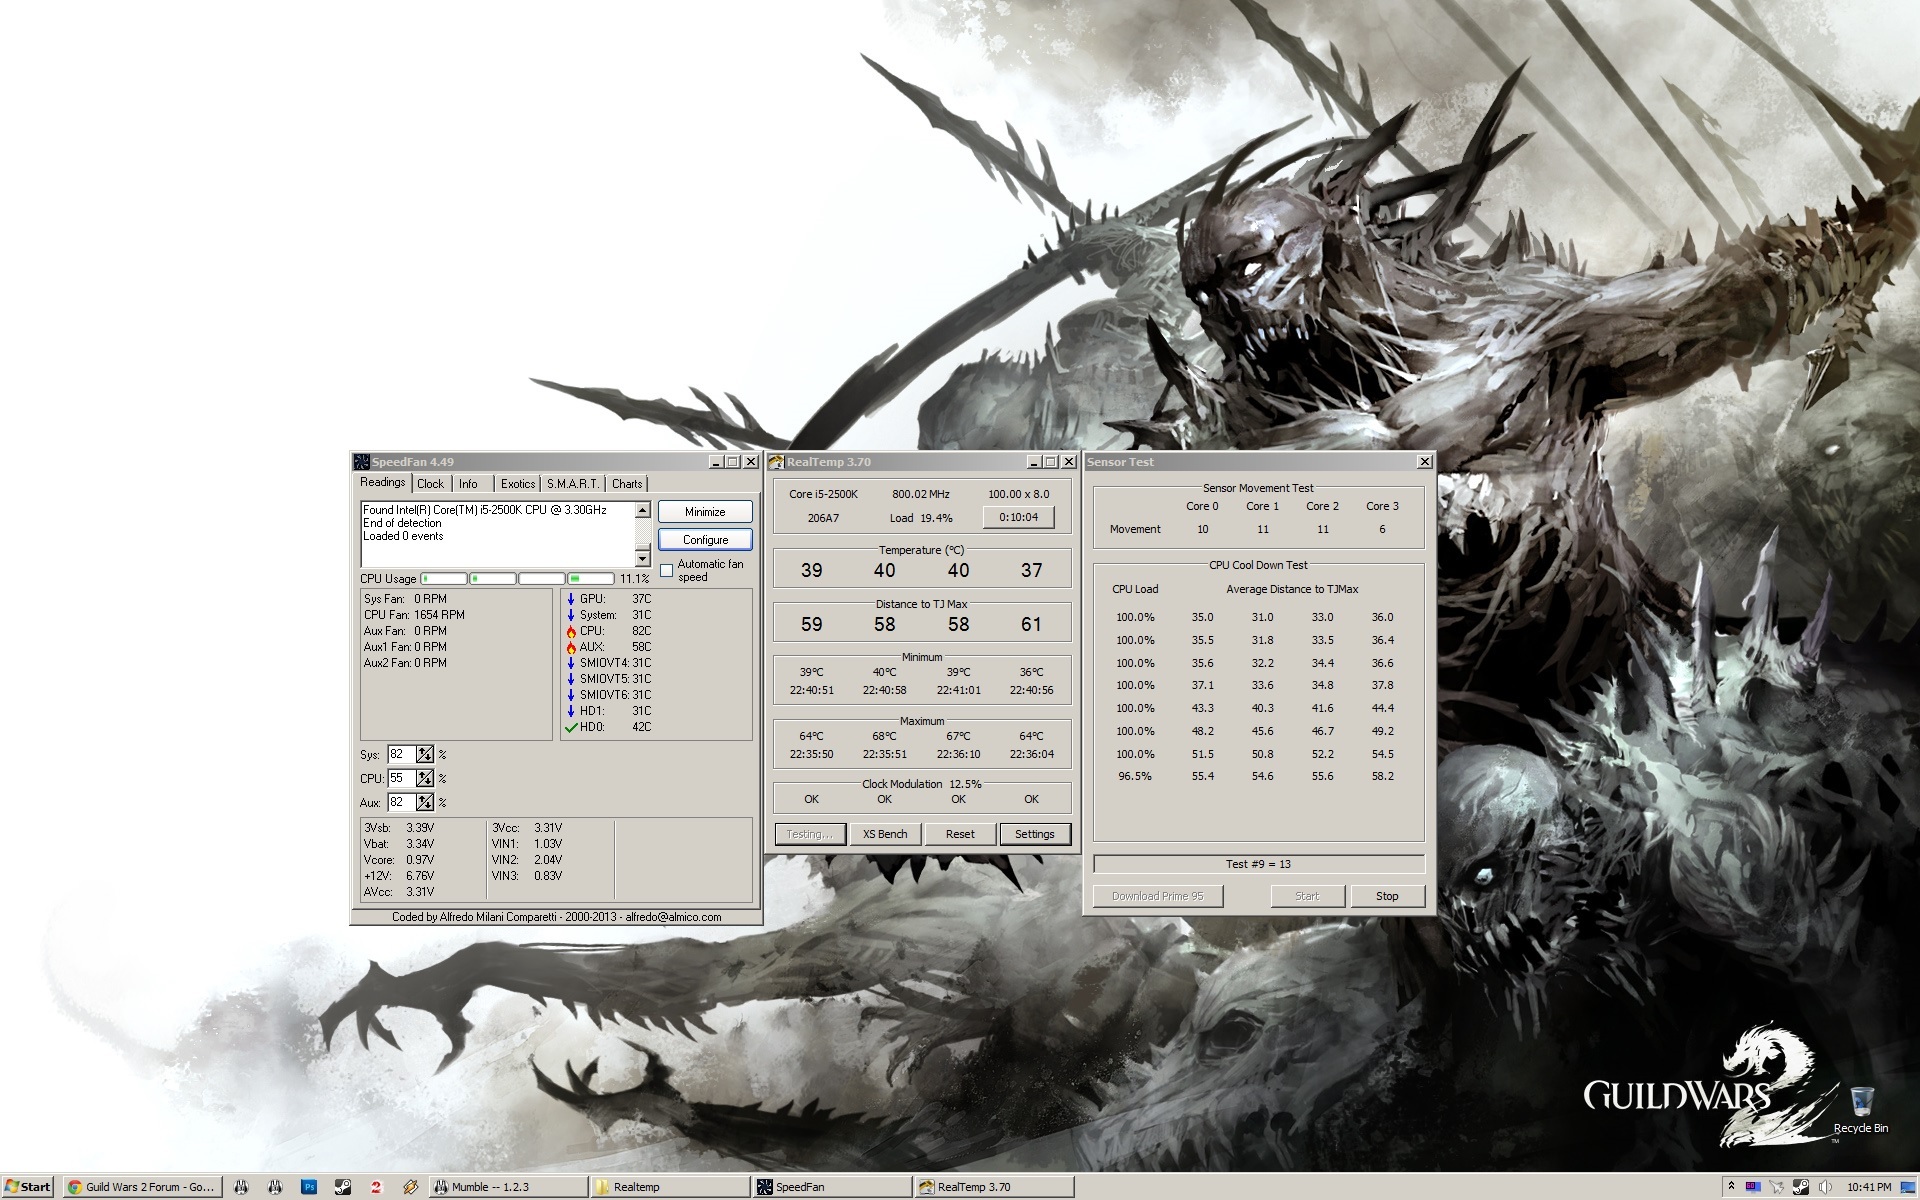Switch to the Clock tab
Screen dimensions: 1920x1200
coord(431,484)
